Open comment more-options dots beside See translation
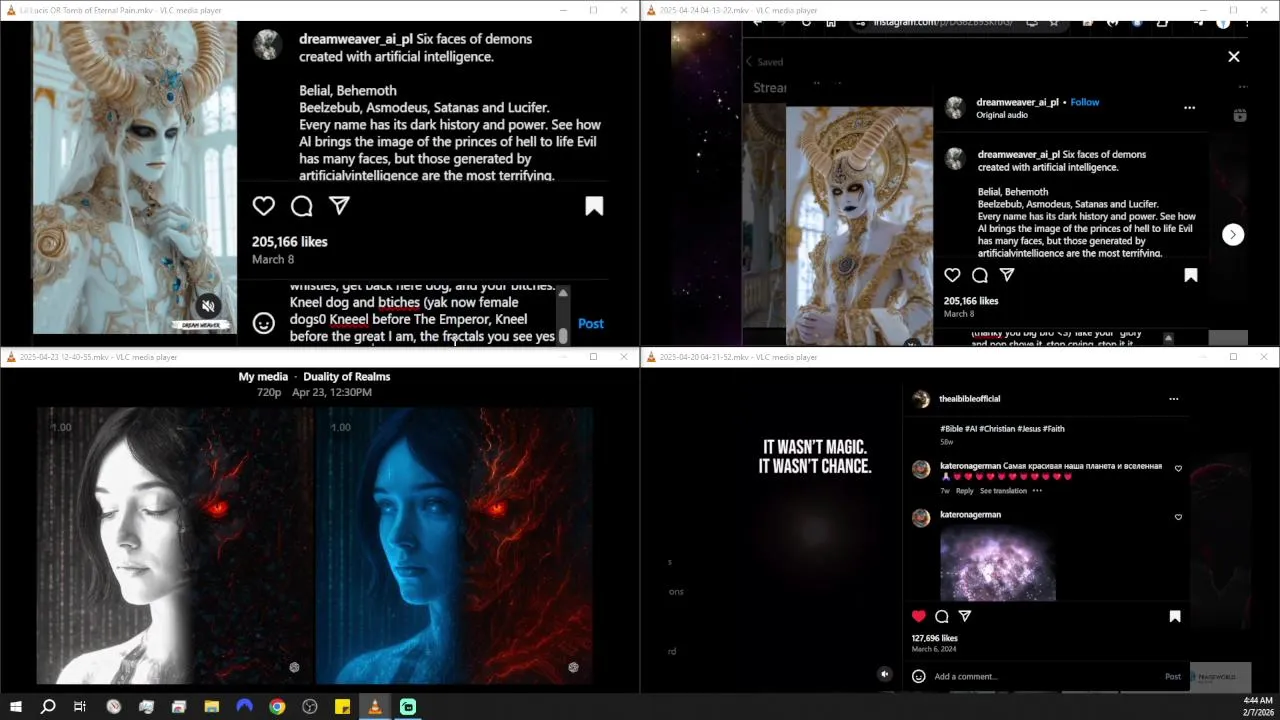This screenshot has width=1280, height=720. click(x=1037, y=491)
